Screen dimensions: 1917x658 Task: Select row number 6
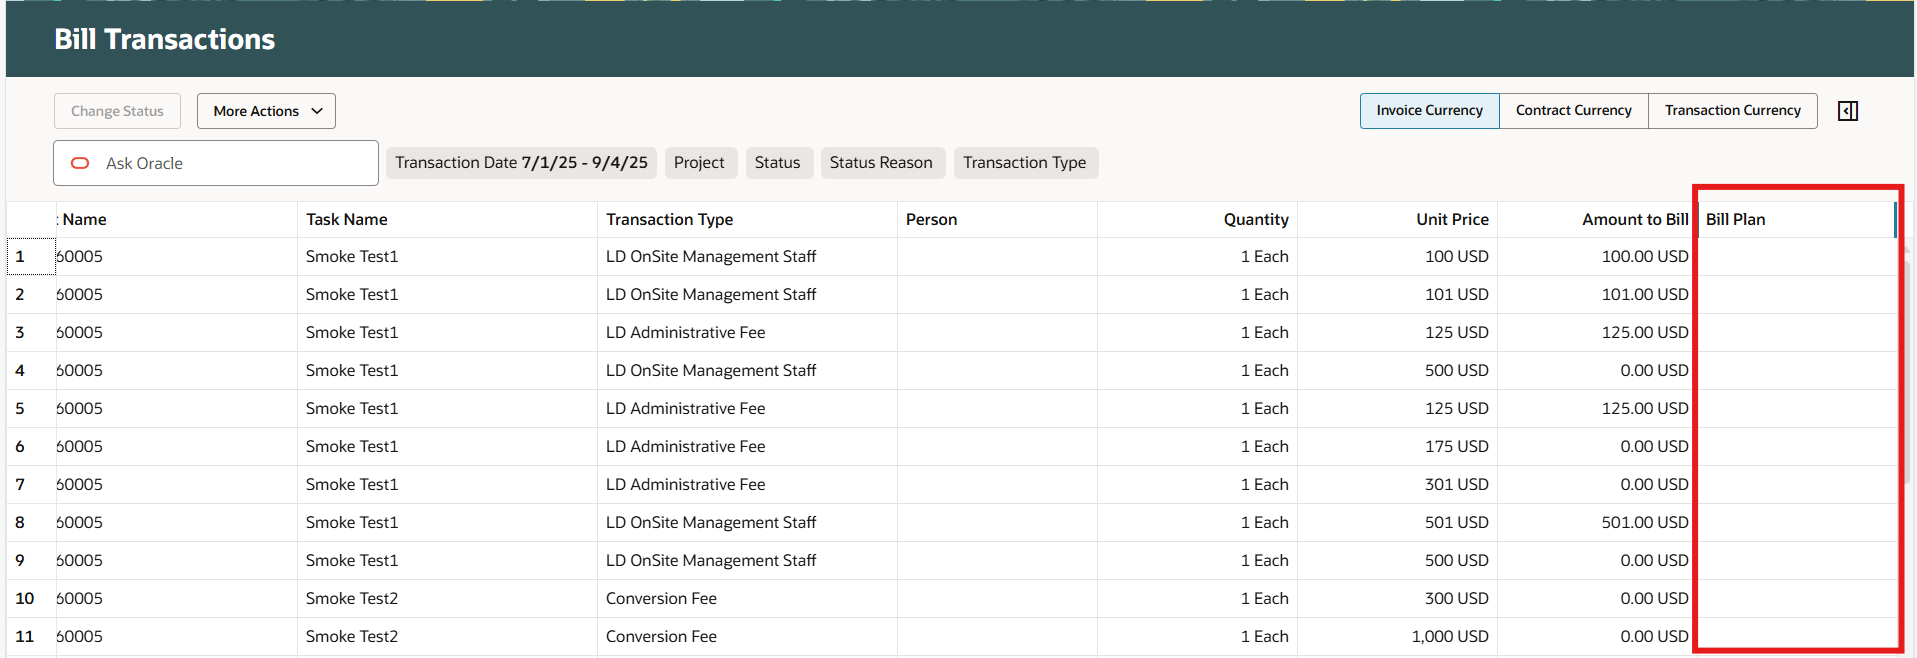click(x=31, y=447)
